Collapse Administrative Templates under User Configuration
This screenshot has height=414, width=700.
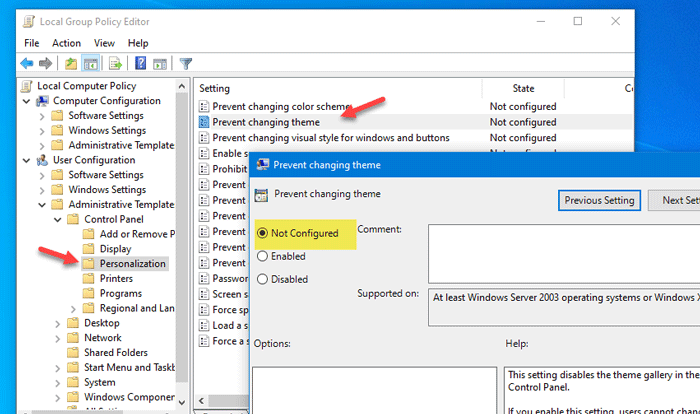tap(42, 205)
